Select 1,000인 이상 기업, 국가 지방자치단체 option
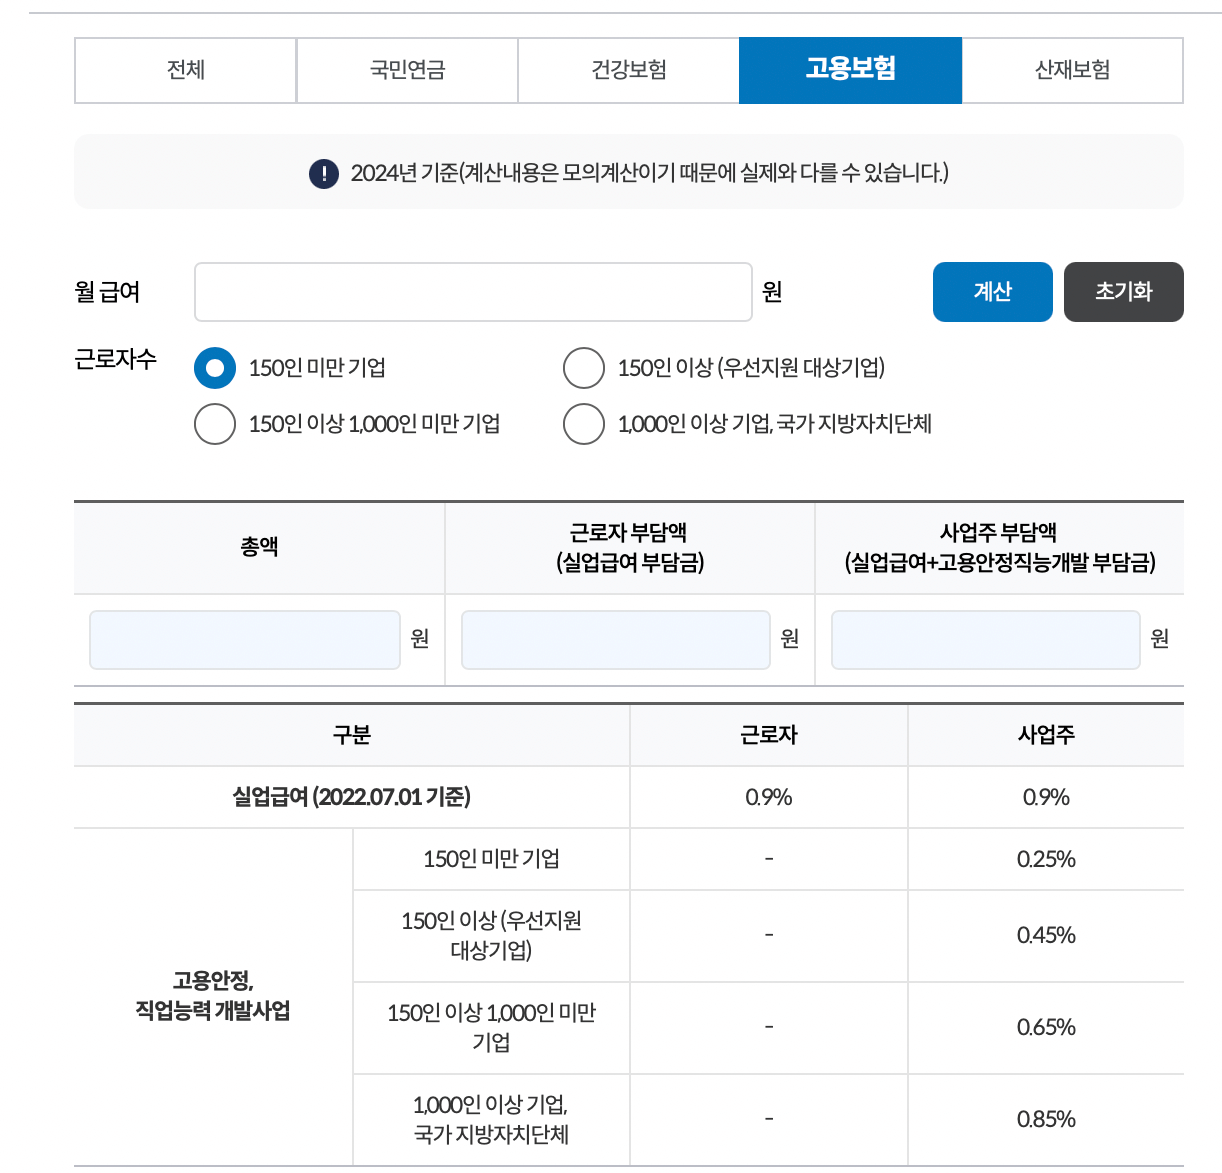This screenshot has height=1173, width=1222. (x=584, y=424)
